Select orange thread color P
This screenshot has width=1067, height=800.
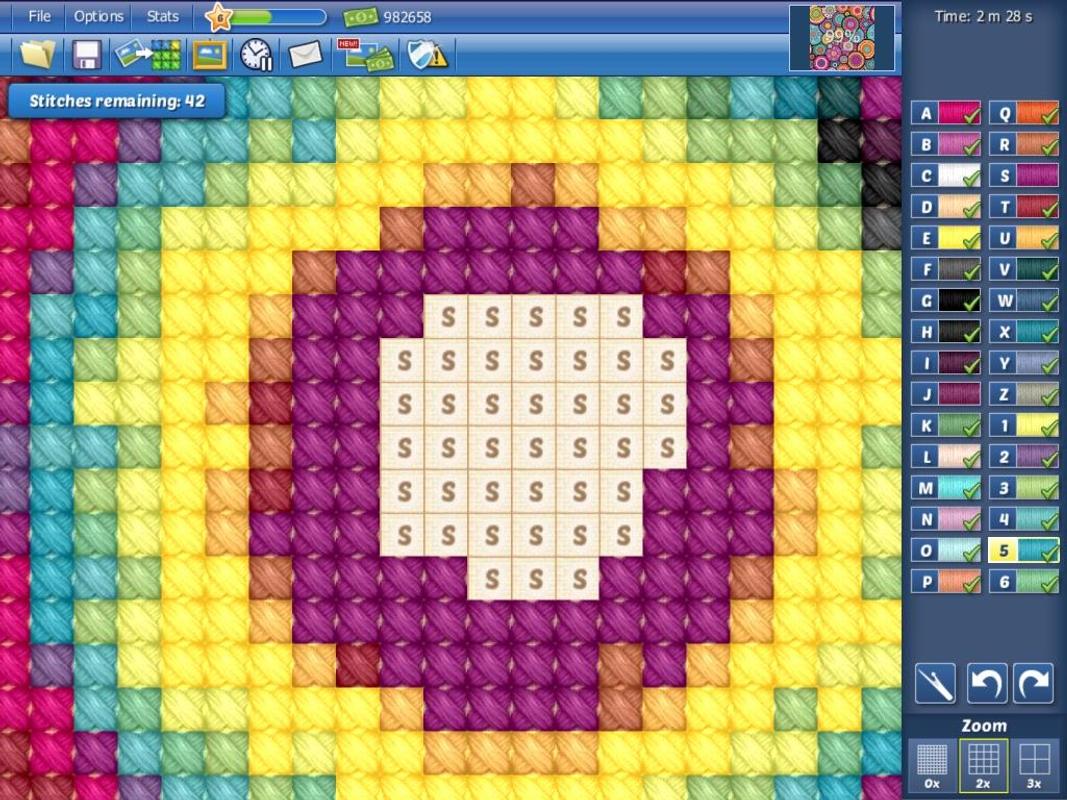tap(946, 582)
